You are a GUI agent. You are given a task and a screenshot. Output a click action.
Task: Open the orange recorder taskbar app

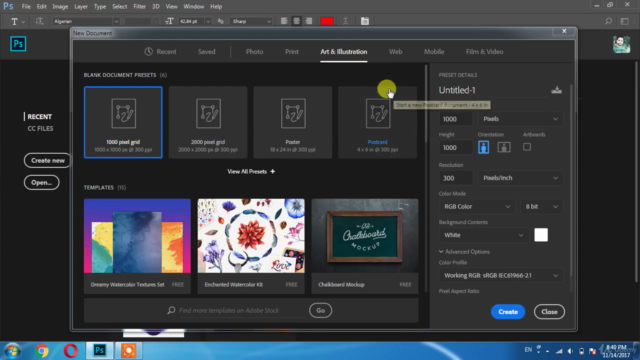[128, 351]
